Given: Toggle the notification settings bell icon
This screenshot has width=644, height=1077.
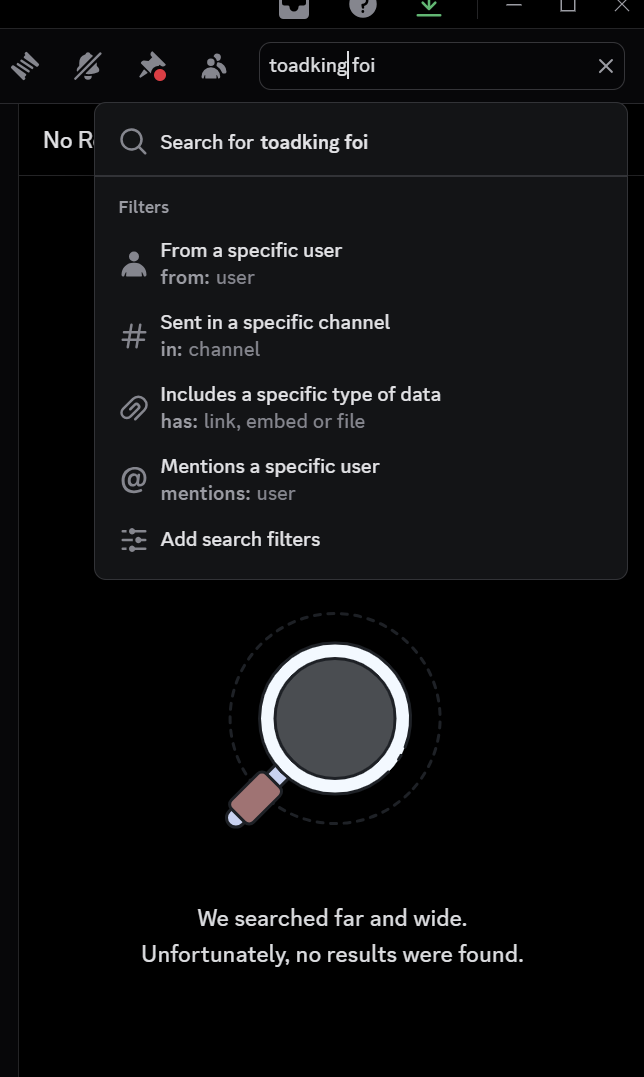Looking at the screenshot, I should pyautogui.click(x=88, y=67).
